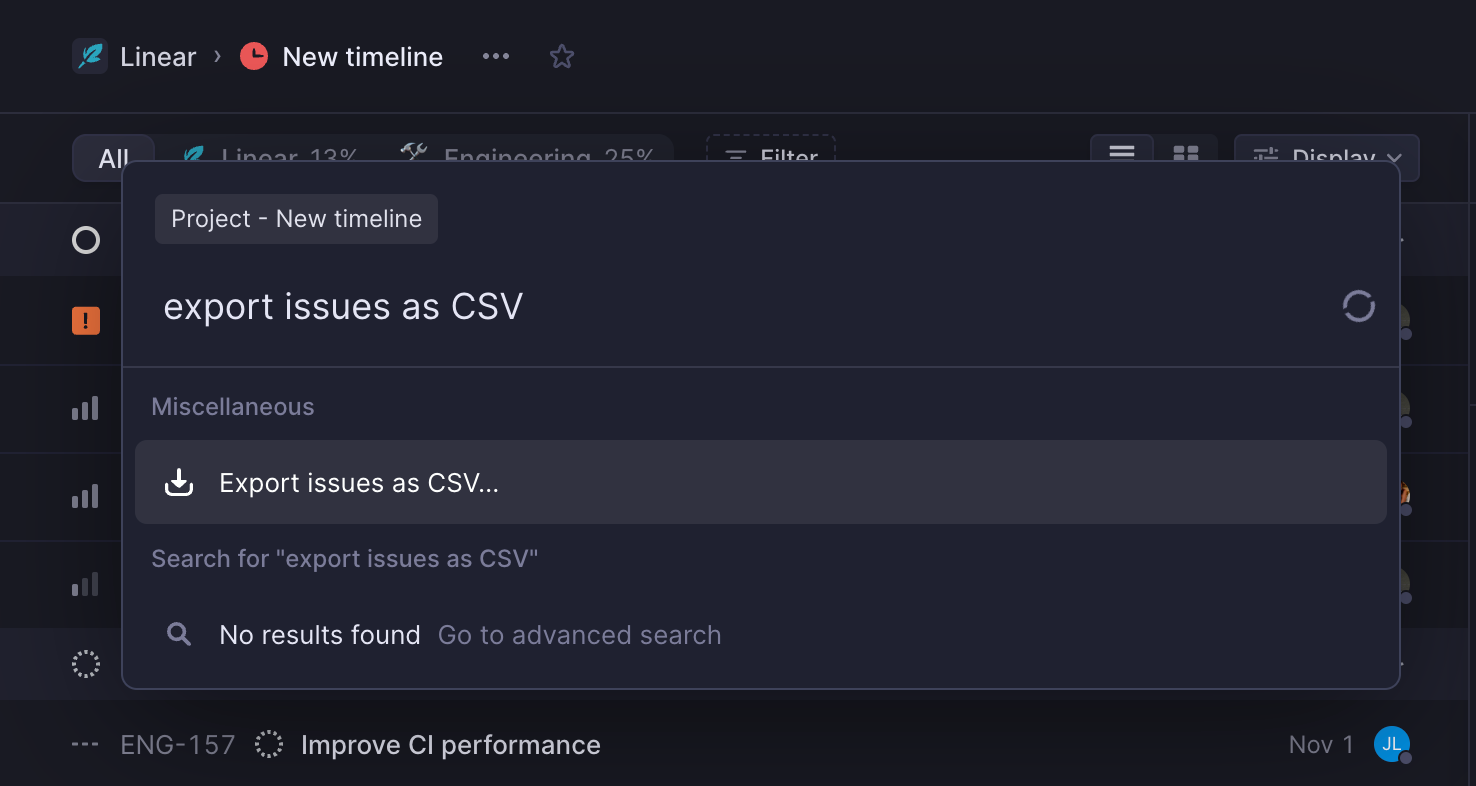Switch to the board view layout
The width and height of the screenshot is (1476, 786).
click(1187, 152)
